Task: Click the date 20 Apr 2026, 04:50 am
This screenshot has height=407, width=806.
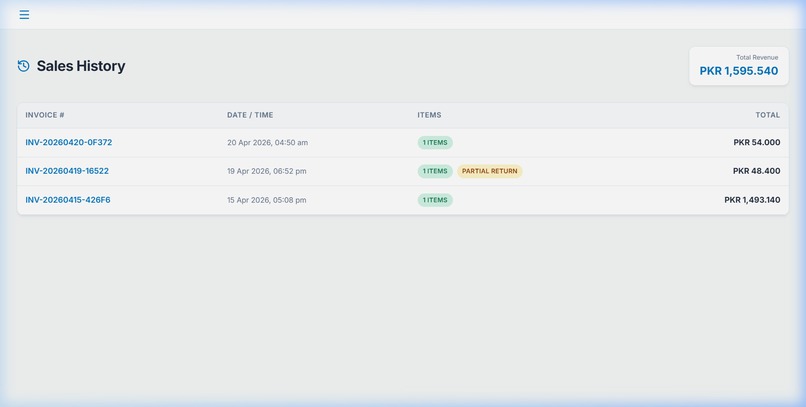Action: click(267, 143)
